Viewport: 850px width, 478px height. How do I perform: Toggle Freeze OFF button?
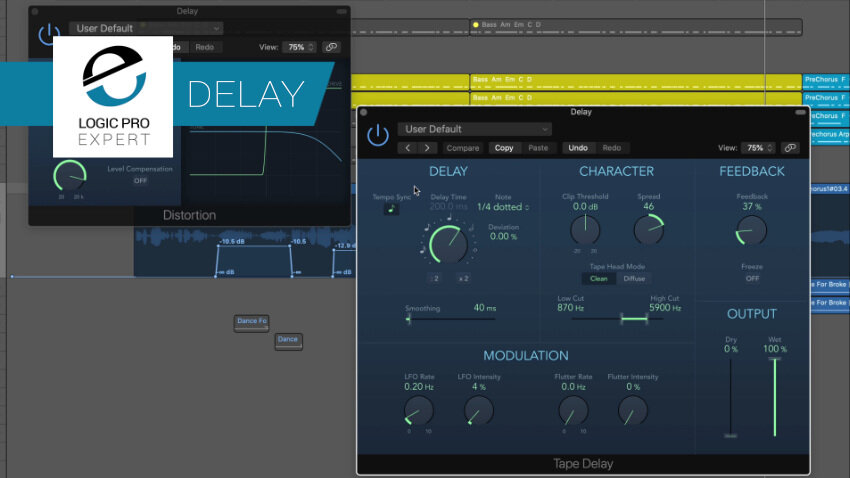tap(752, 279)
